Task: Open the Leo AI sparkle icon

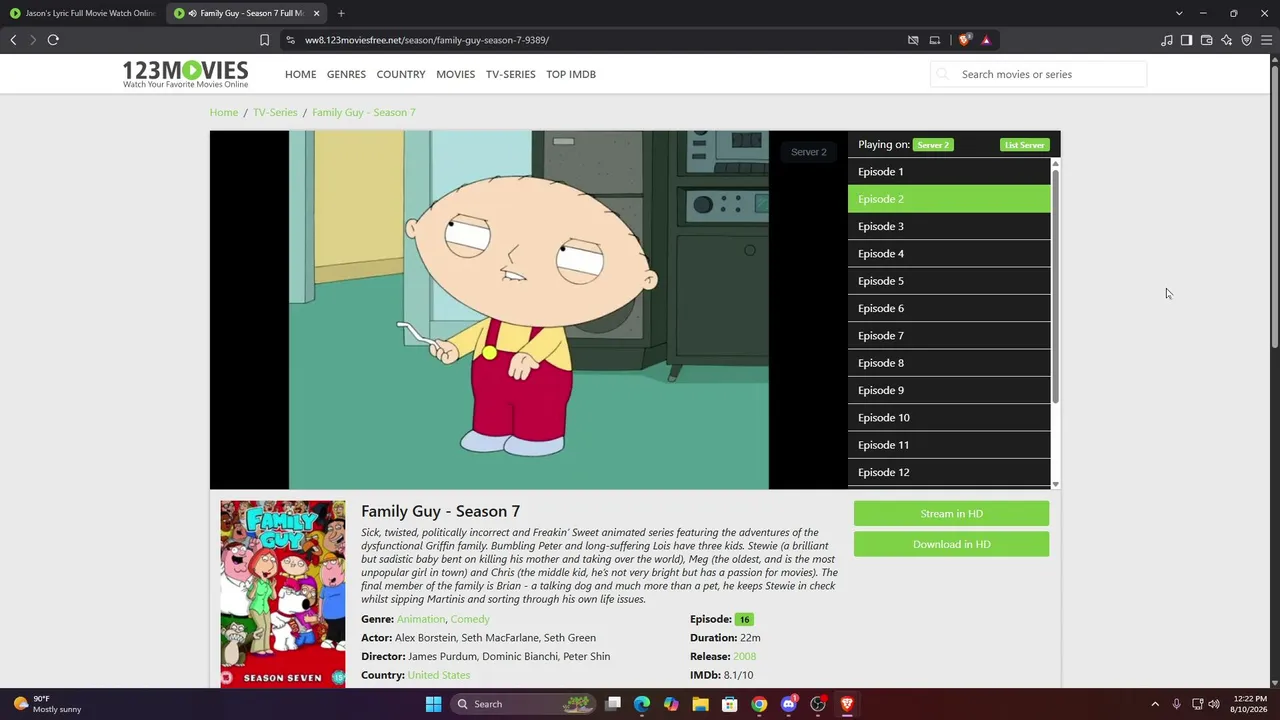Action: click(1226, 40)
